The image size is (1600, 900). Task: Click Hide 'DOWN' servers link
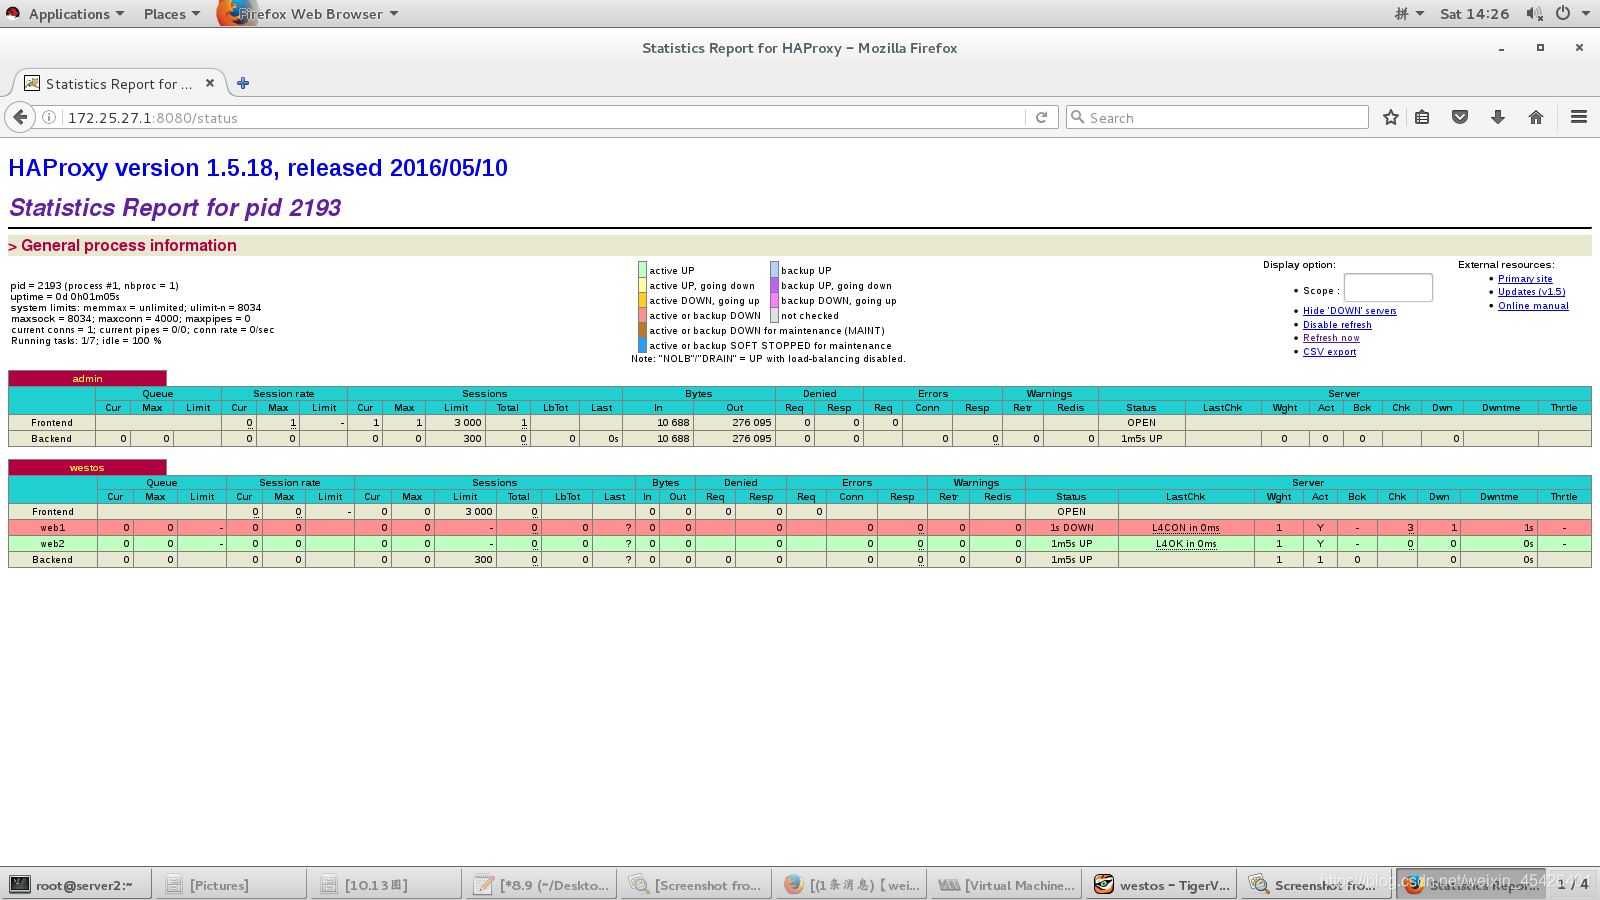pyautogui.click(x=1349, y=311)
